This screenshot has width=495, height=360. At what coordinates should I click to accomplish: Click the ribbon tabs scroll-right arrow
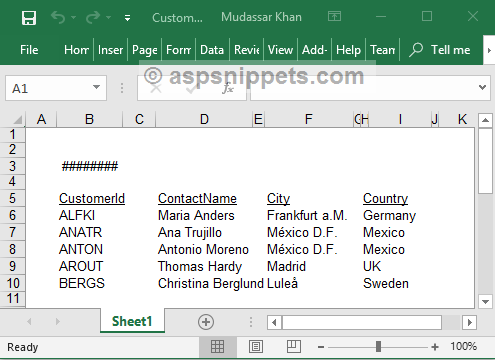pyautogui.click(x=489, y=50)
